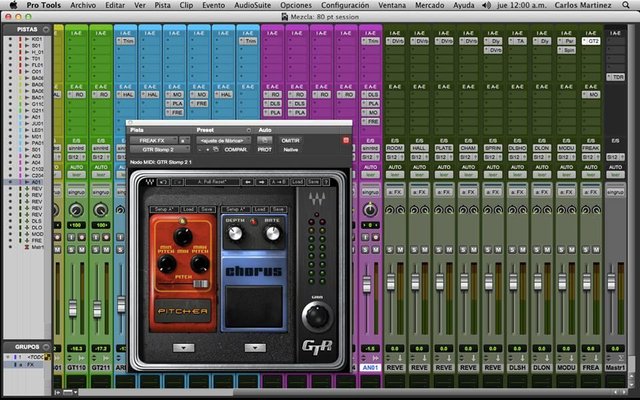
Task: Click the PROT button in plugin header
Action: coord(264,150)
